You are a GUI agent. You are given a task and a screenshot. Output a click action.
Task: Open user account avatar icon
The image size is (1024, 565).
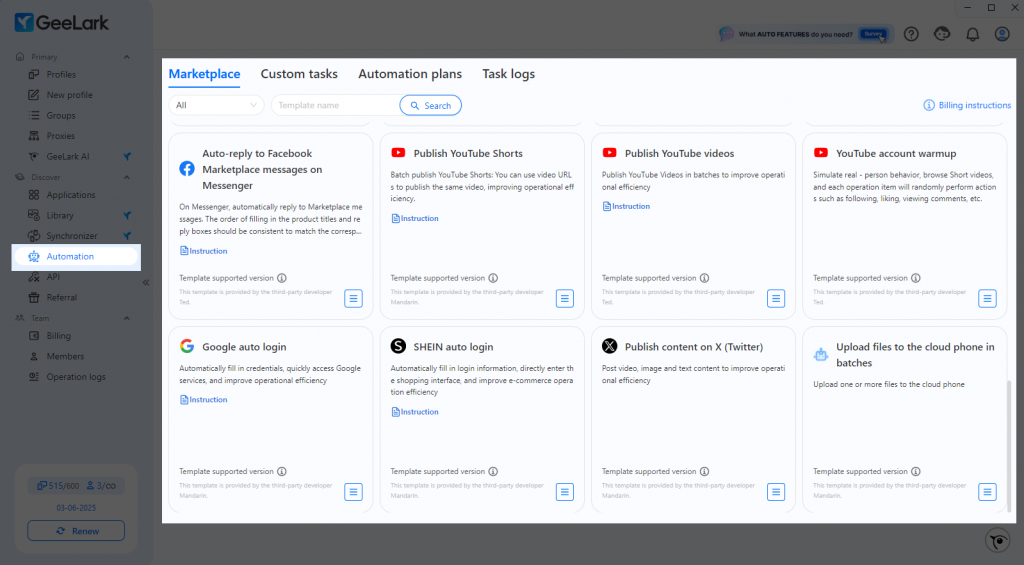point(1002,34)
